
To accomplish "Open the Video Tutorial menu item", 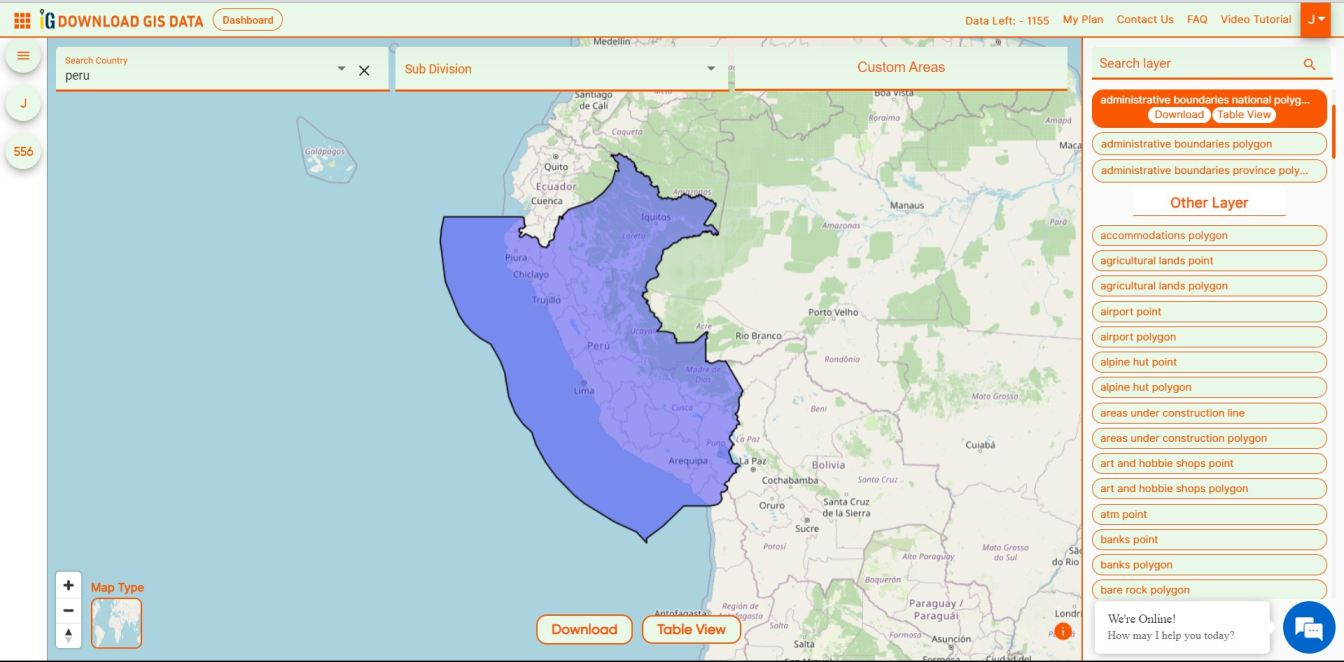I will (1256, 19).
